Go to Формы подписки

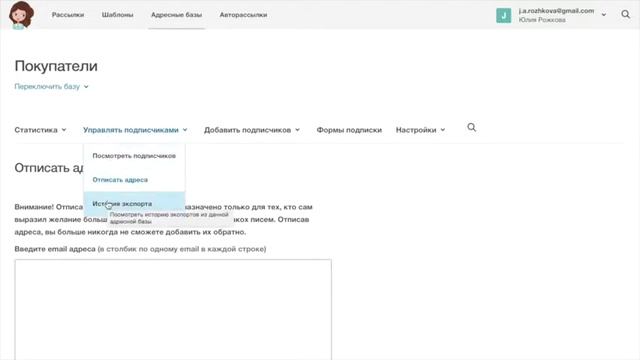click(349, 130)
